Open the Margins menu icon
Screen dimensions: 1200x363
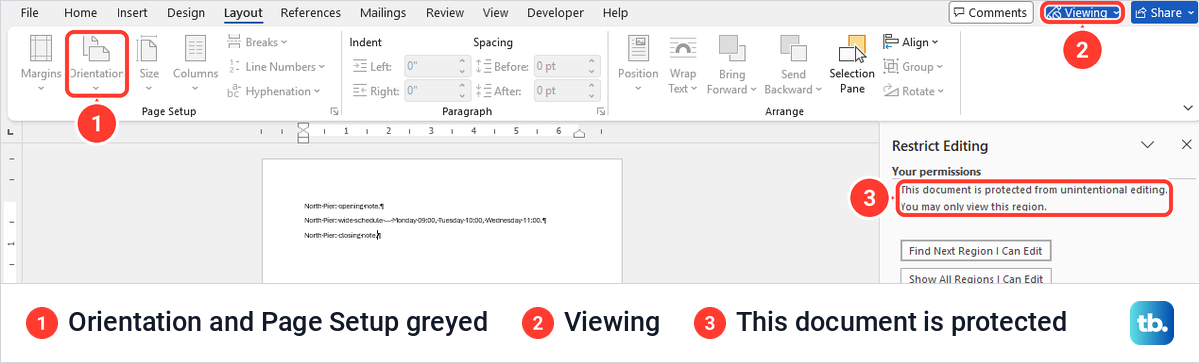(x=41, y=49)
